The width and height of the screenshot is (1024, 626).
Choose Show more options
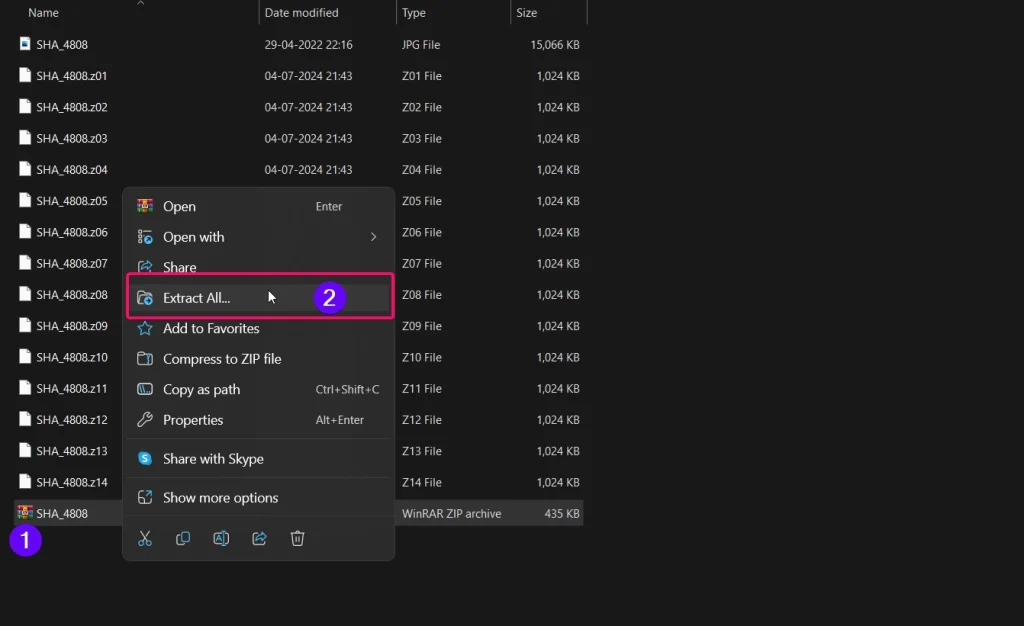259,497
